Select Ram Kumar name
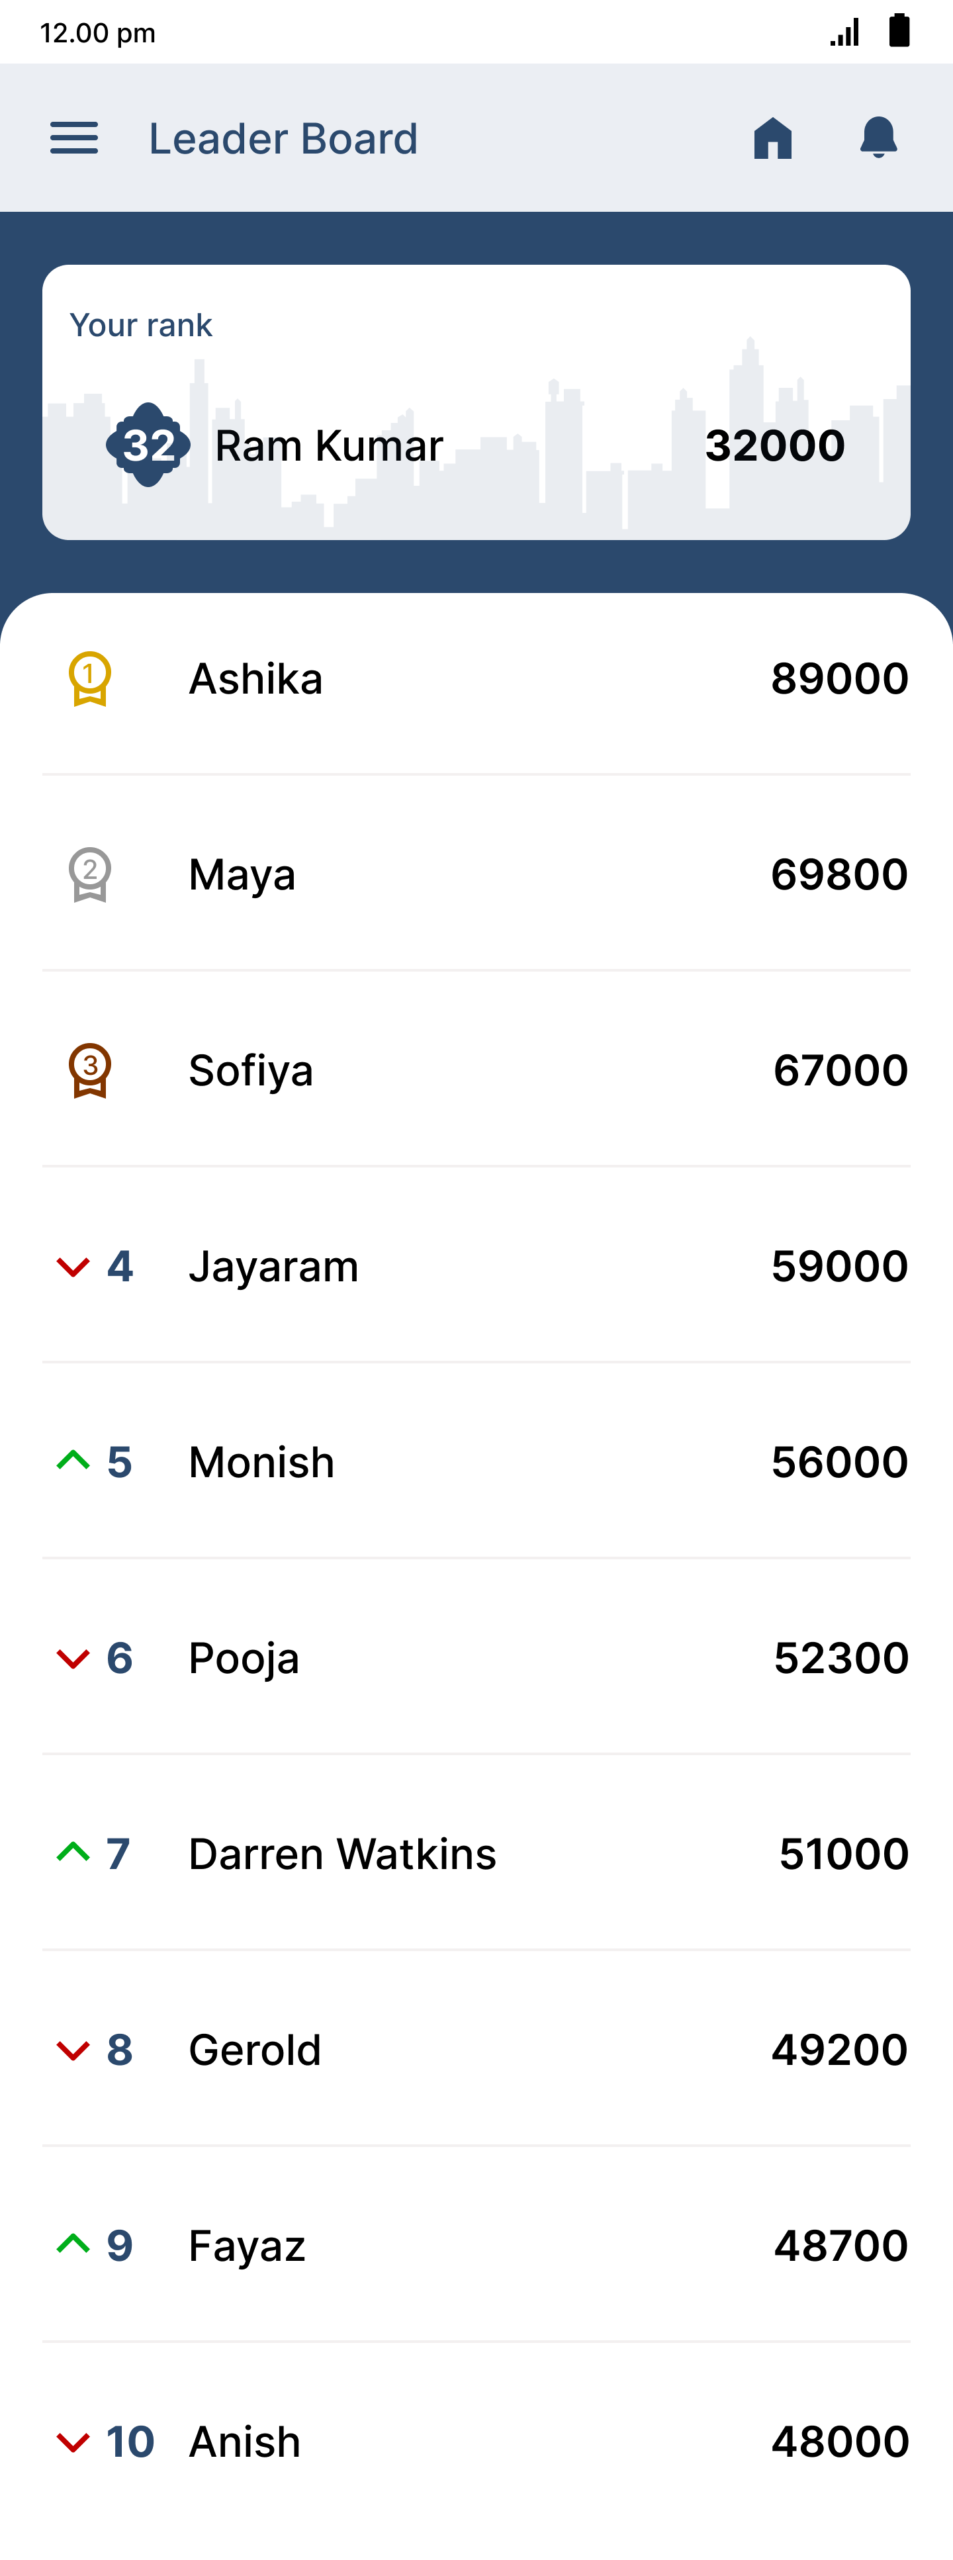The image size is (953, 2560). [328, 446]
